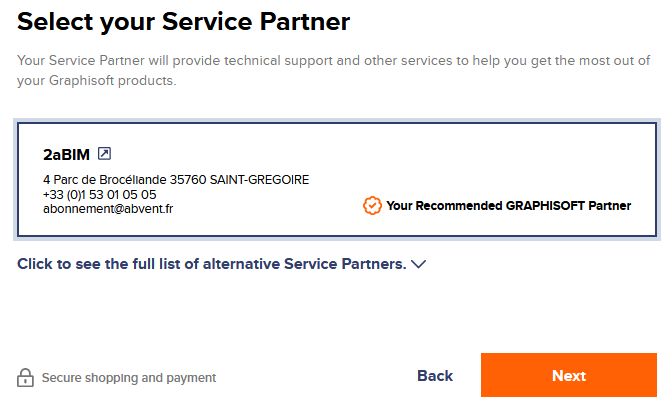The height and width of the screenshot is (411, 668).
Task: Click the Select your Service Partner heading
Action: point(184,21)
